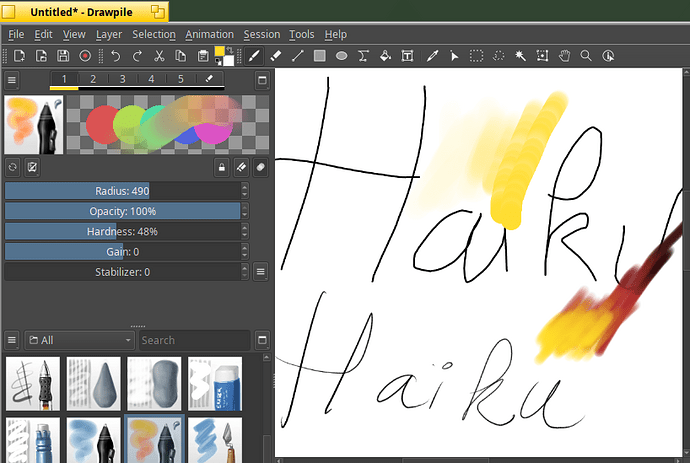Select the Flood fill bucket tool

tap(385, 56)
